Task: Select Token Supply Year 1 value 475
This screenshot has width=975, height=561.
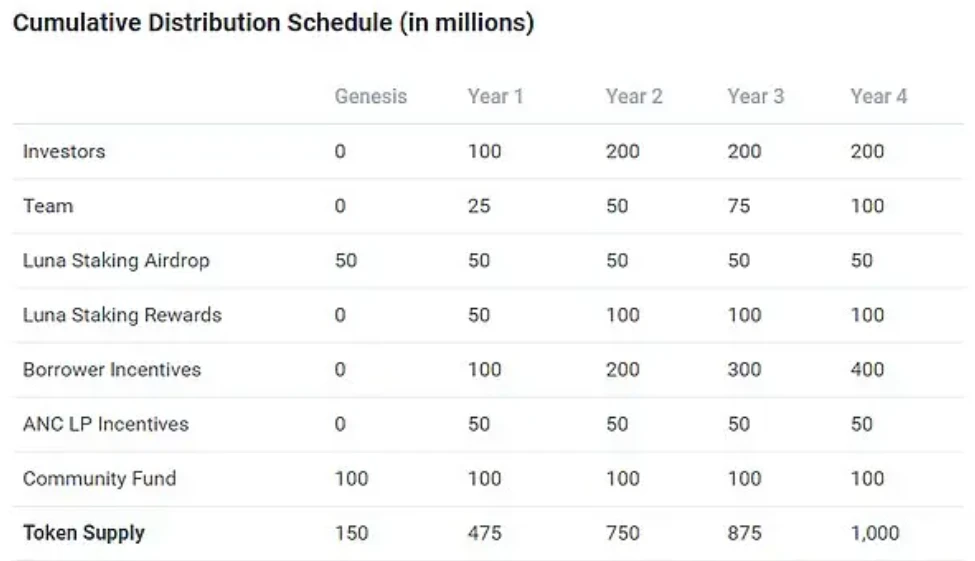Action: pos(485,533)
